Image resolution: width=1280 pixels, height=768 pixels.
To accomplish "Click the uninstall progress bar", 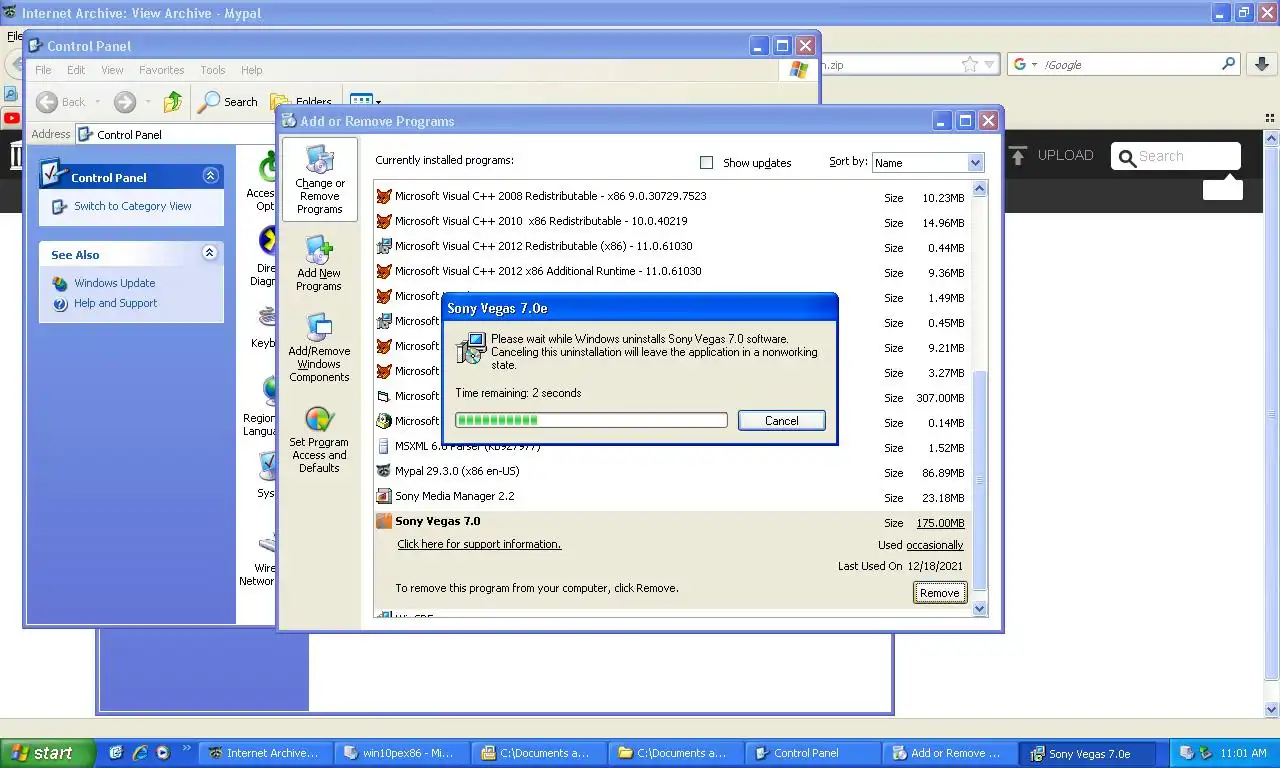I will pos(591,420).
